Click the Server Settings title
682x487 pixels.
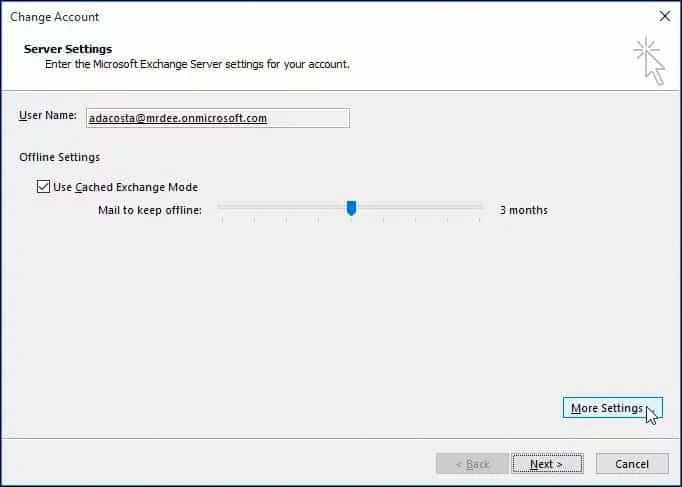coord(68,49)
